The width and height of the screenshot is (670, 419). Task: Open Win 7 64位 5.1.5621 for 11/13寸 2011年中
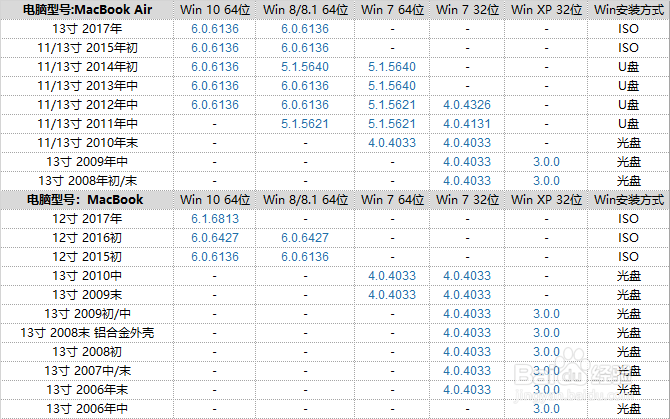pos(392,124)
